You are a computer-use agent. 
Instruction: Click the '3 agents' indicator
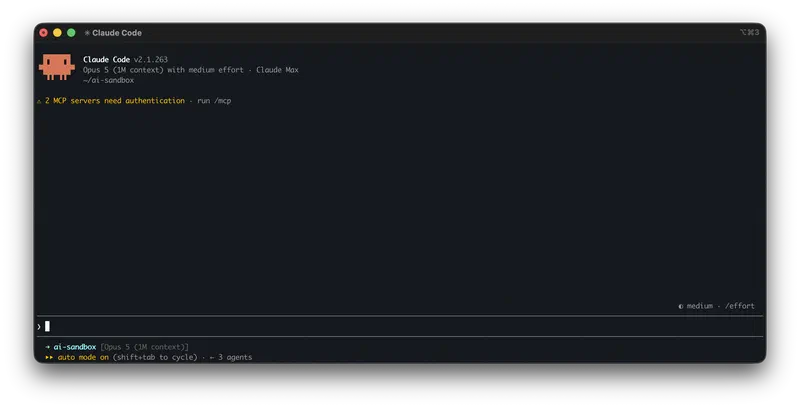tap(235, 357)
